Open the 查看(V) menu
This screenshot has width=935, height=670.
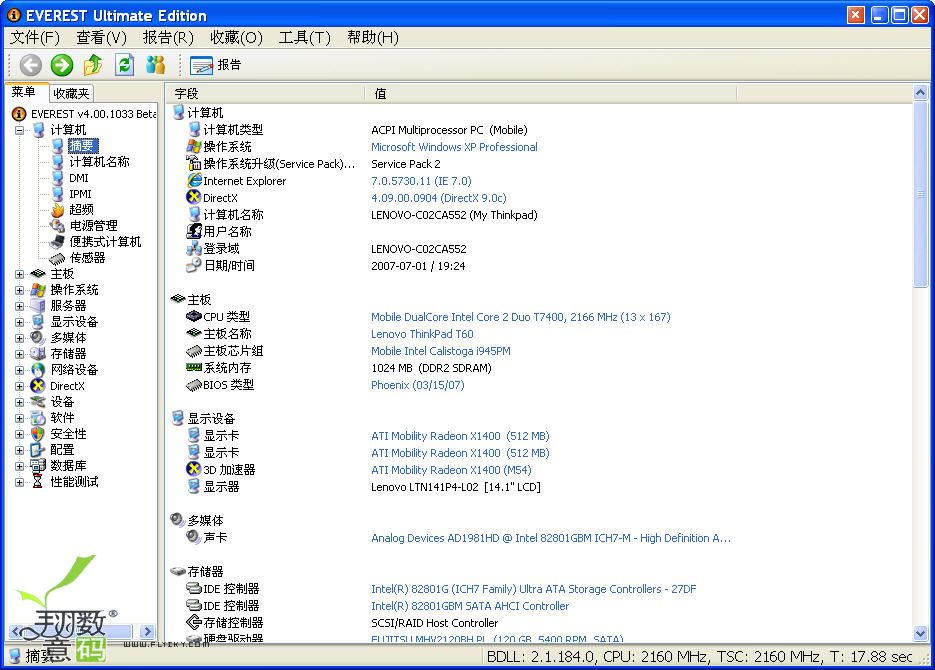[101, 38]
